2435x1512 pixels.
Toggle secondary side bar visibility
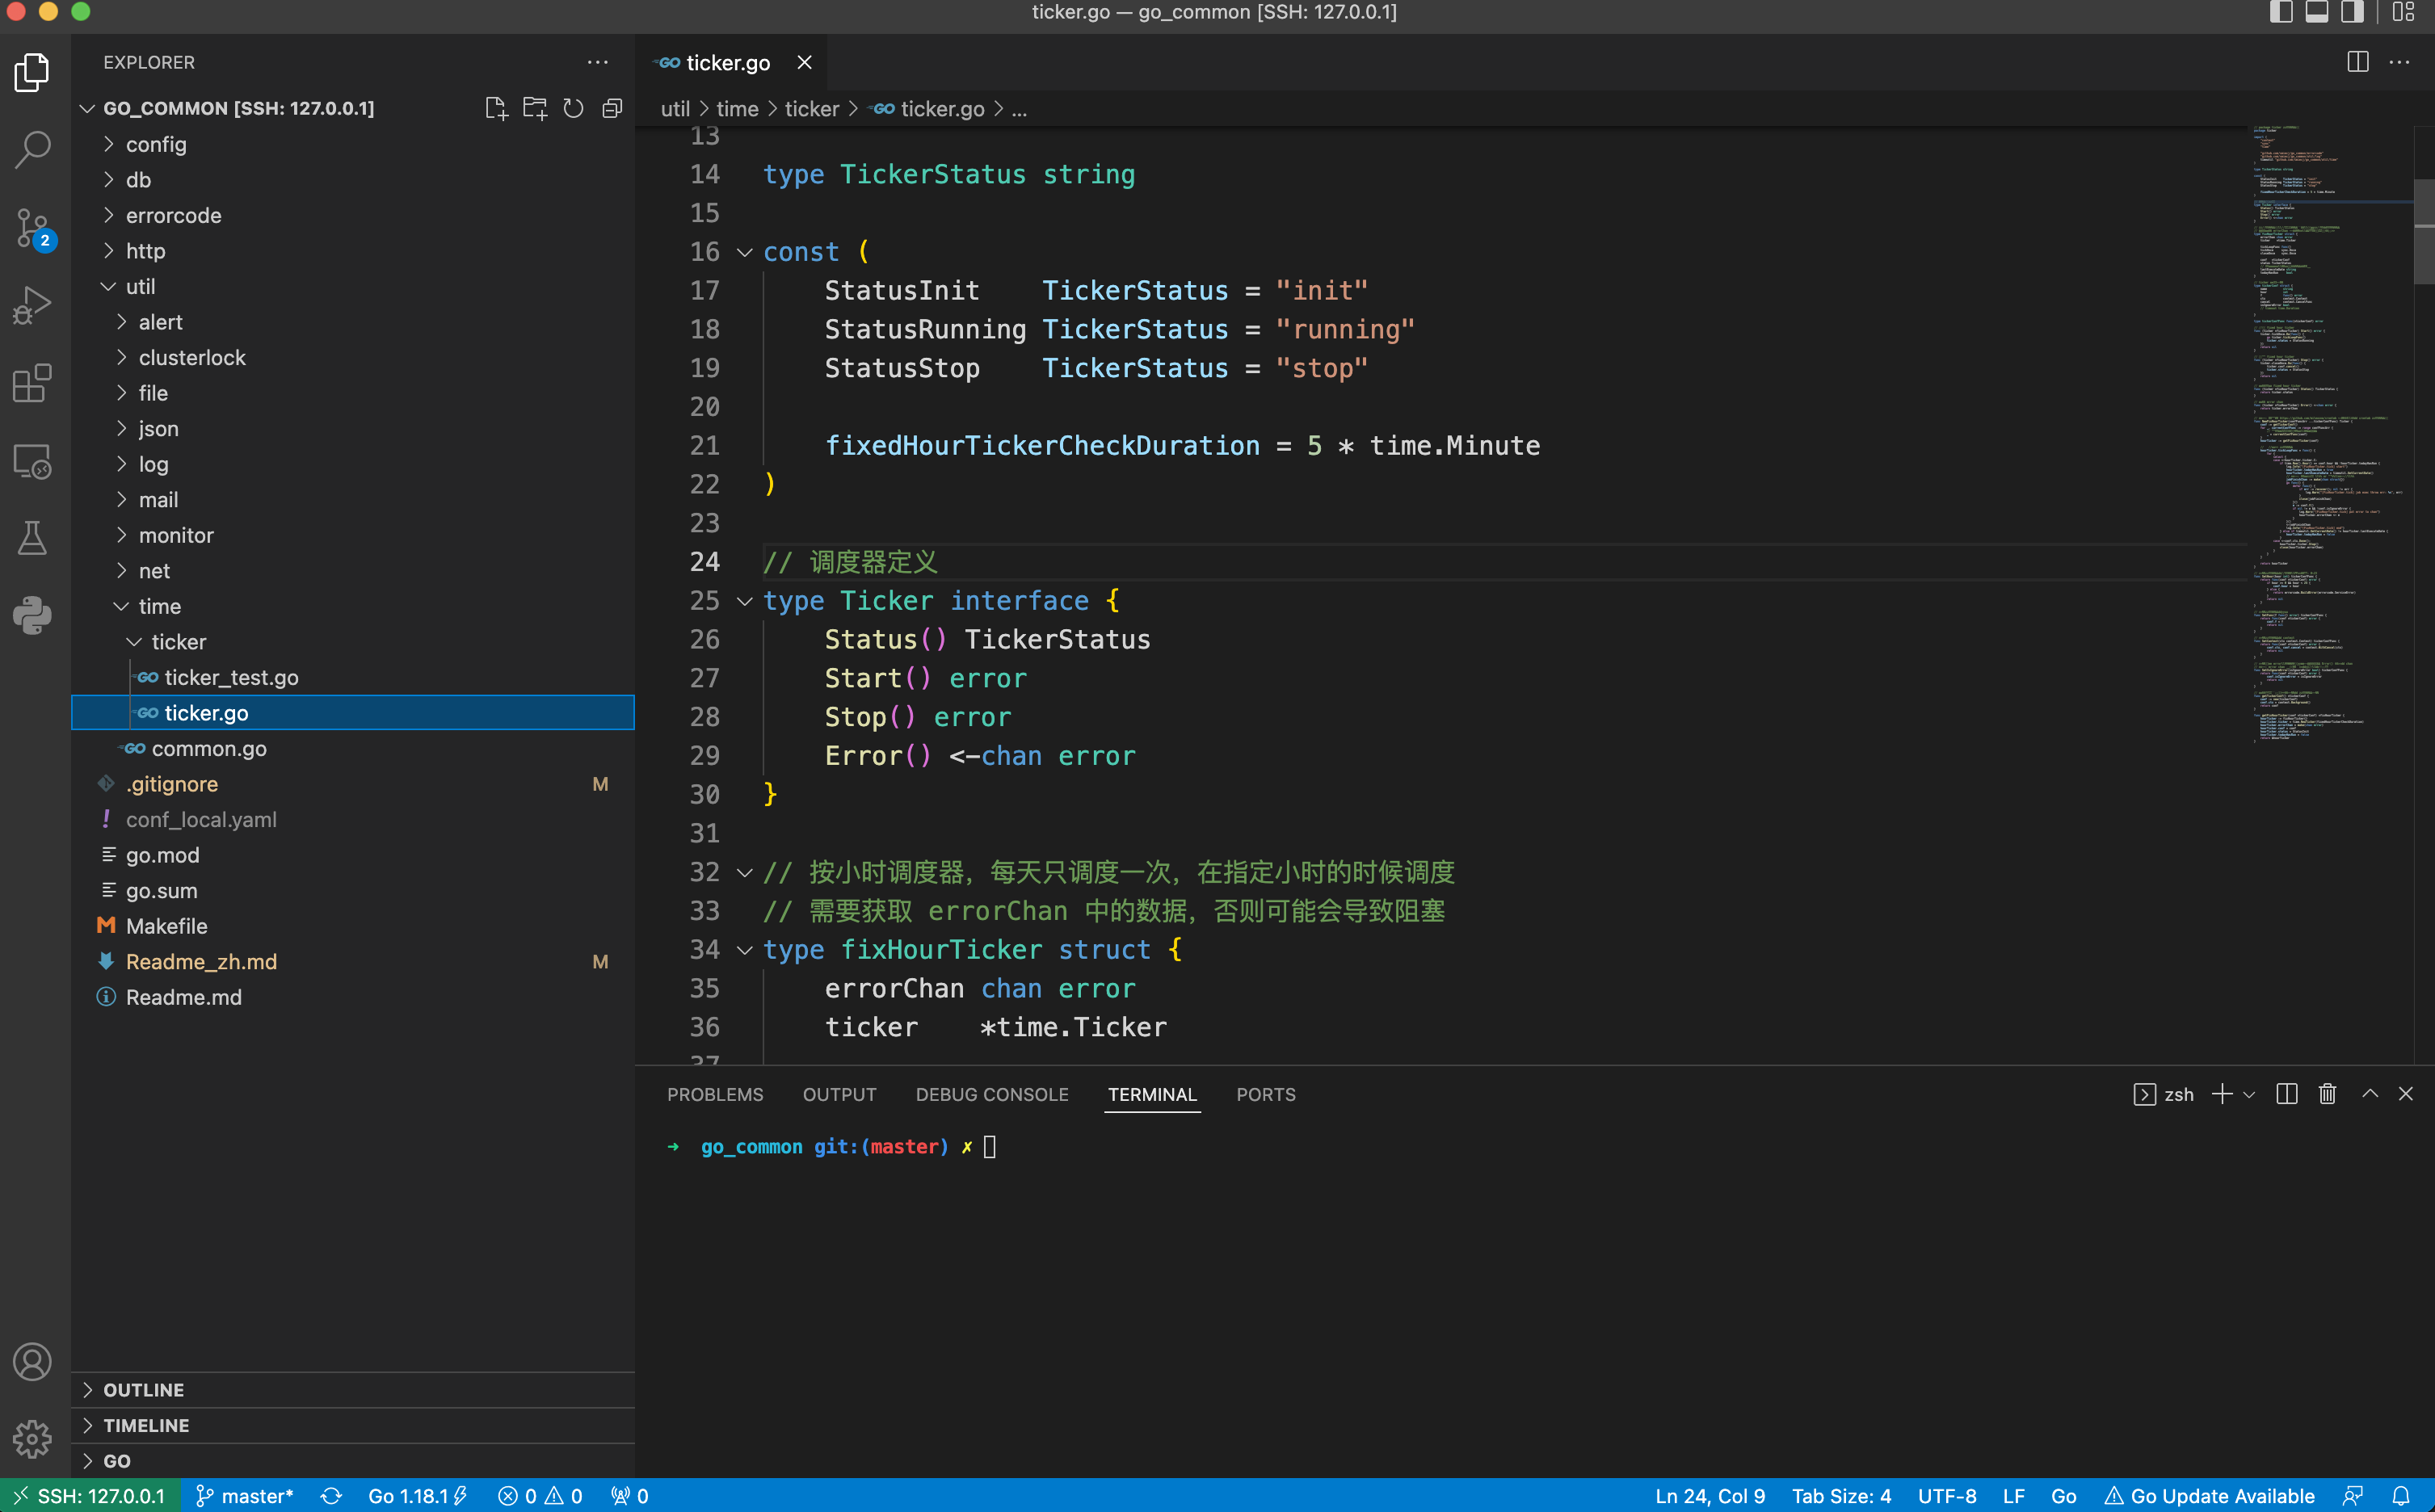point(2352,12)
